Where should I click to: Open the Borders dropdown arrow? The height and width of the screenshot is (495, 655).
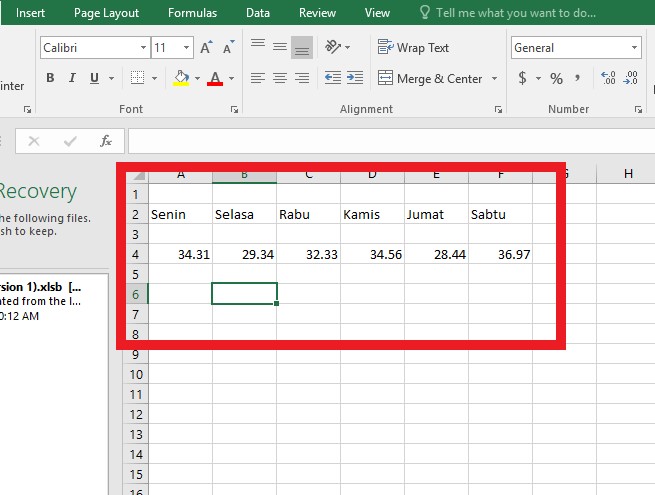[154, 78]
